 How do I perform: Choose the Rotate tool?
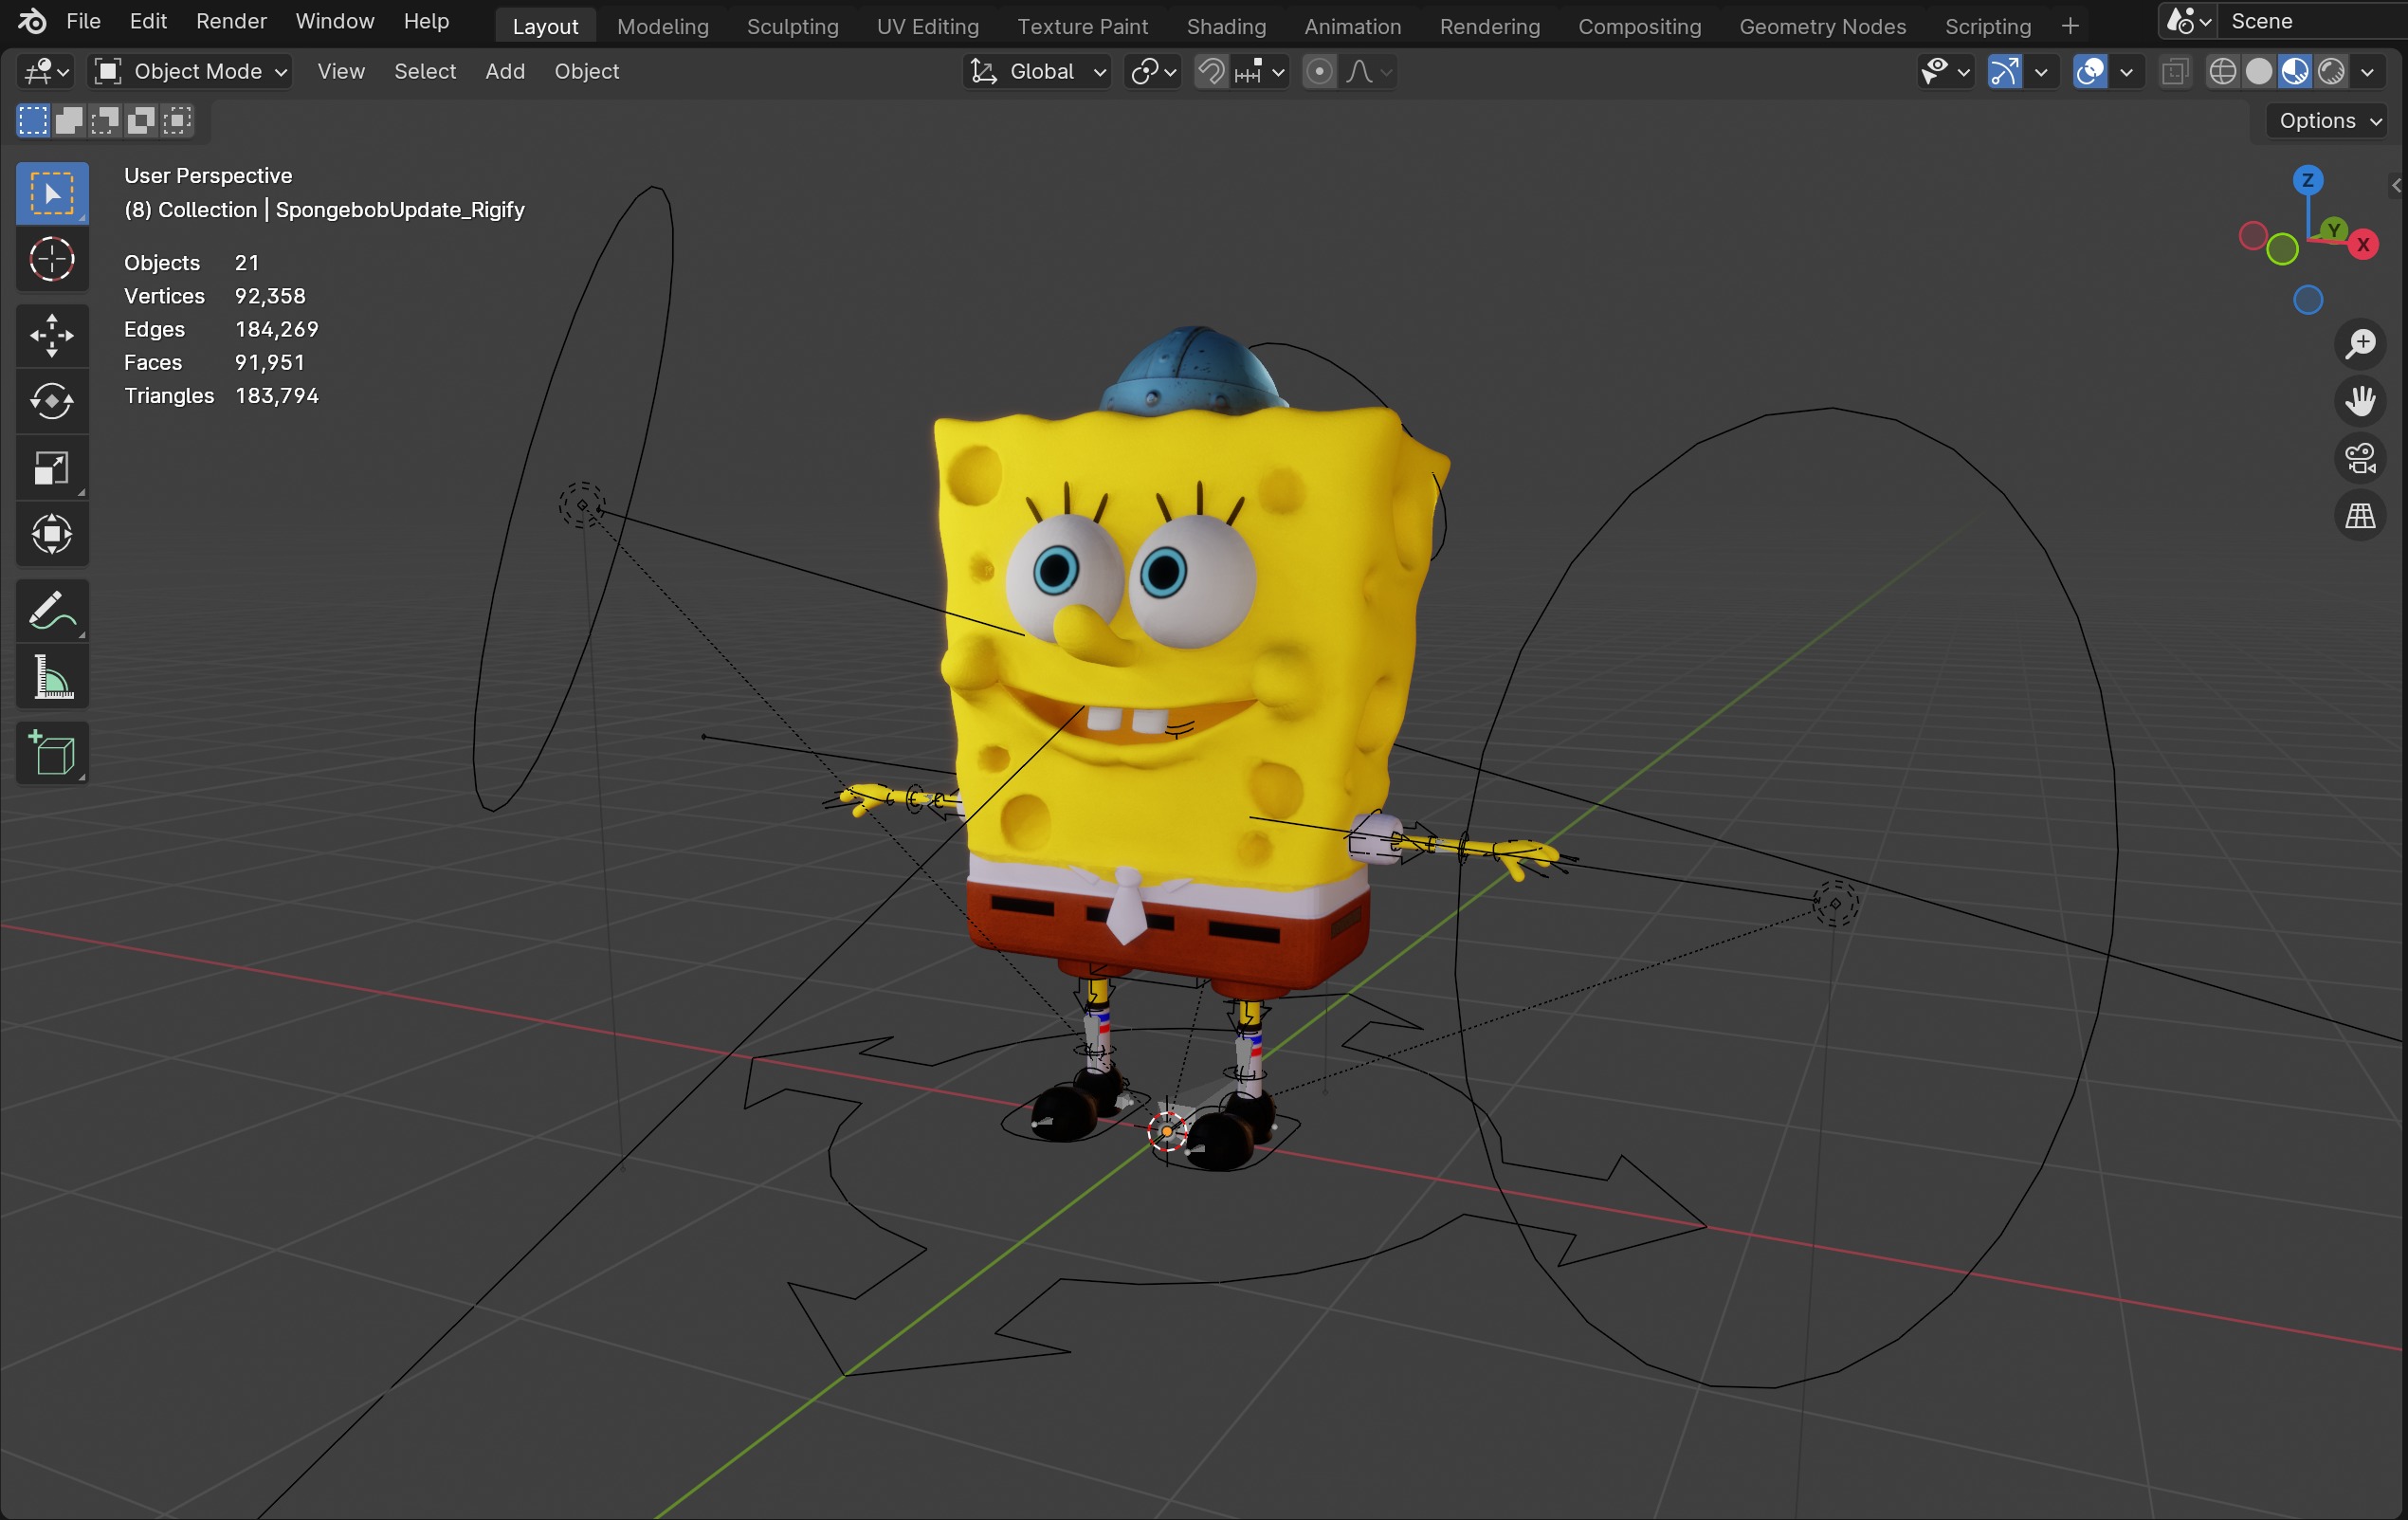pos(52,402)
